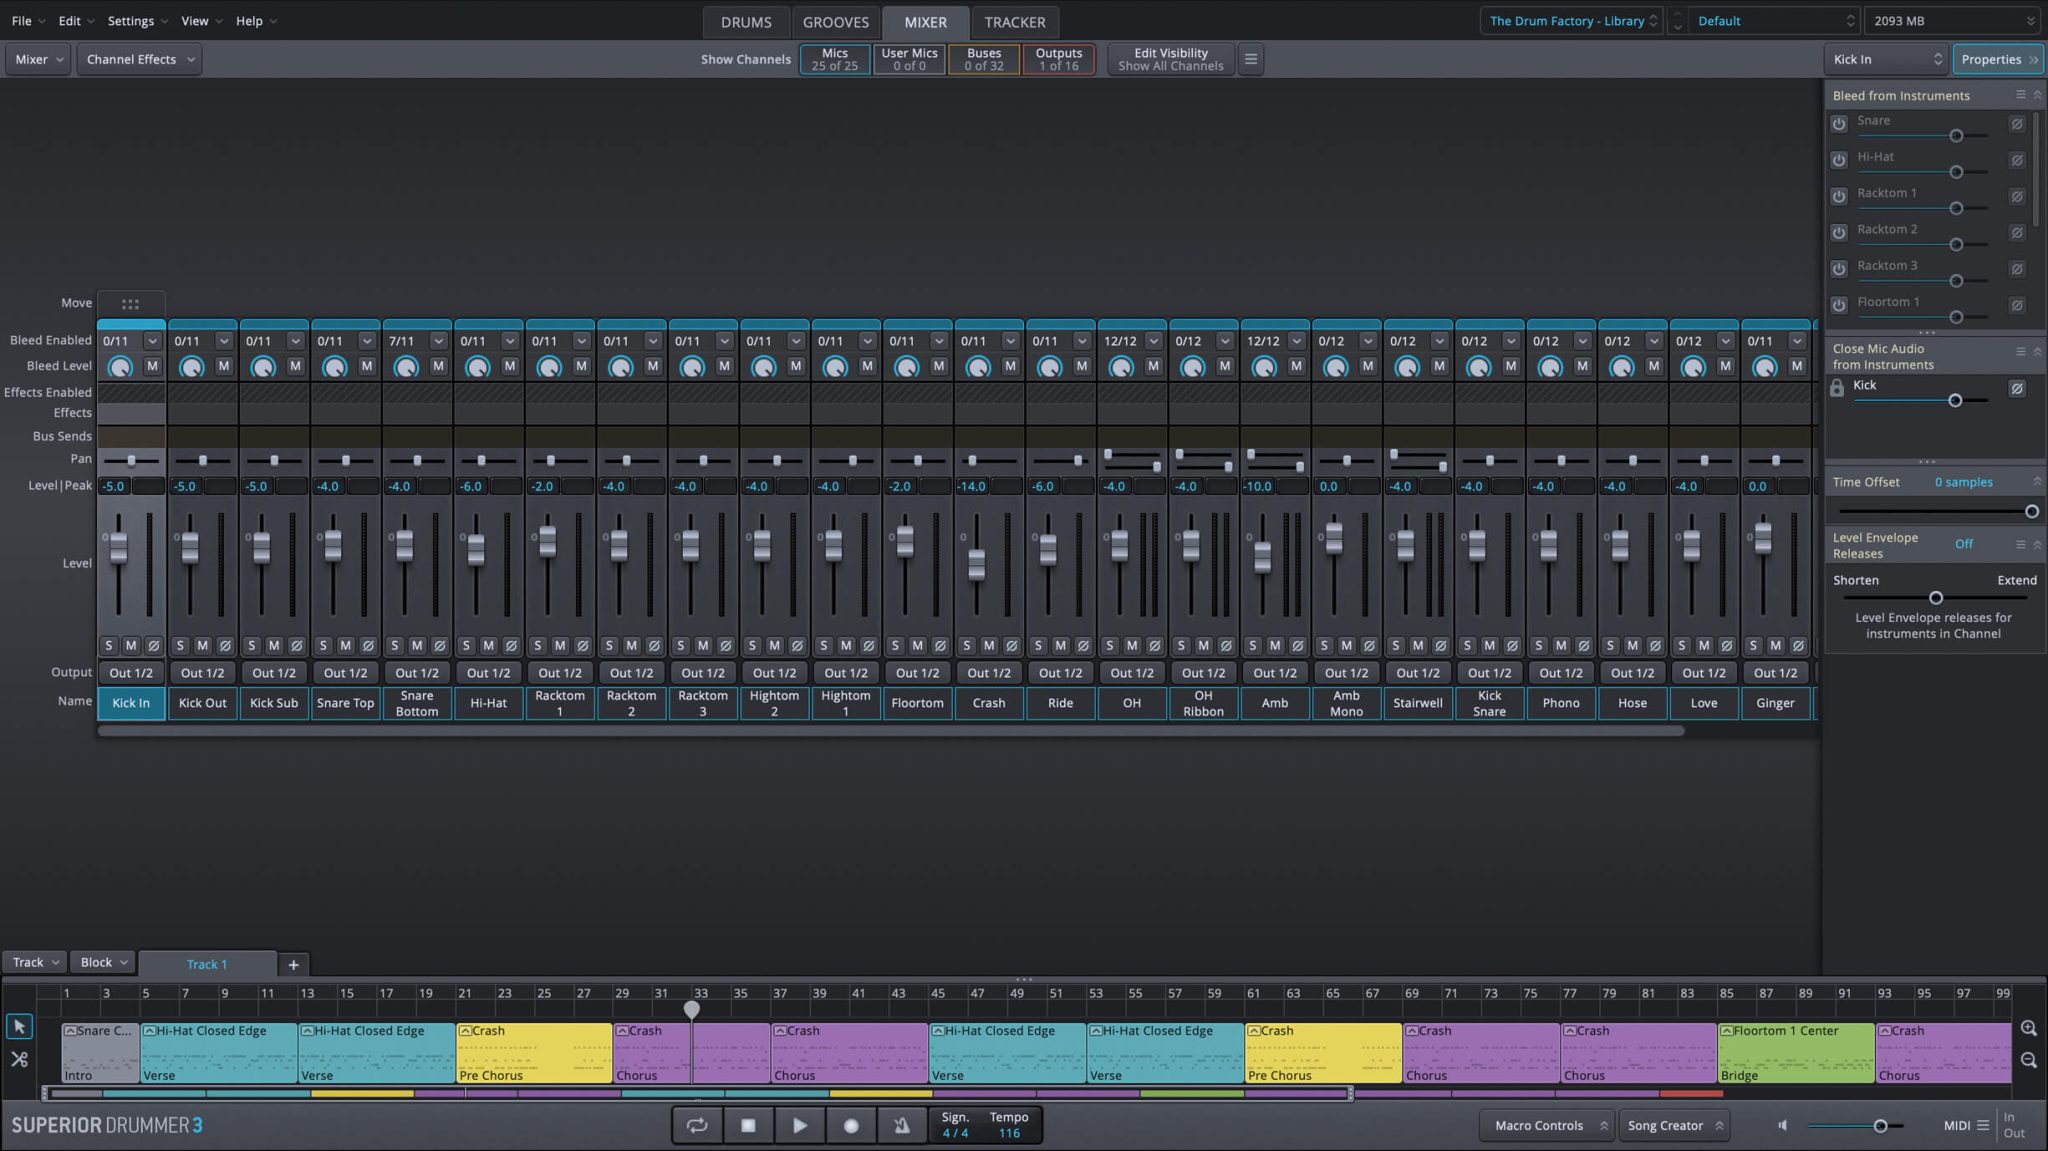The image size is (2048, 1151).
Task: Enable the metronome icon
Action: point(901,1125)
